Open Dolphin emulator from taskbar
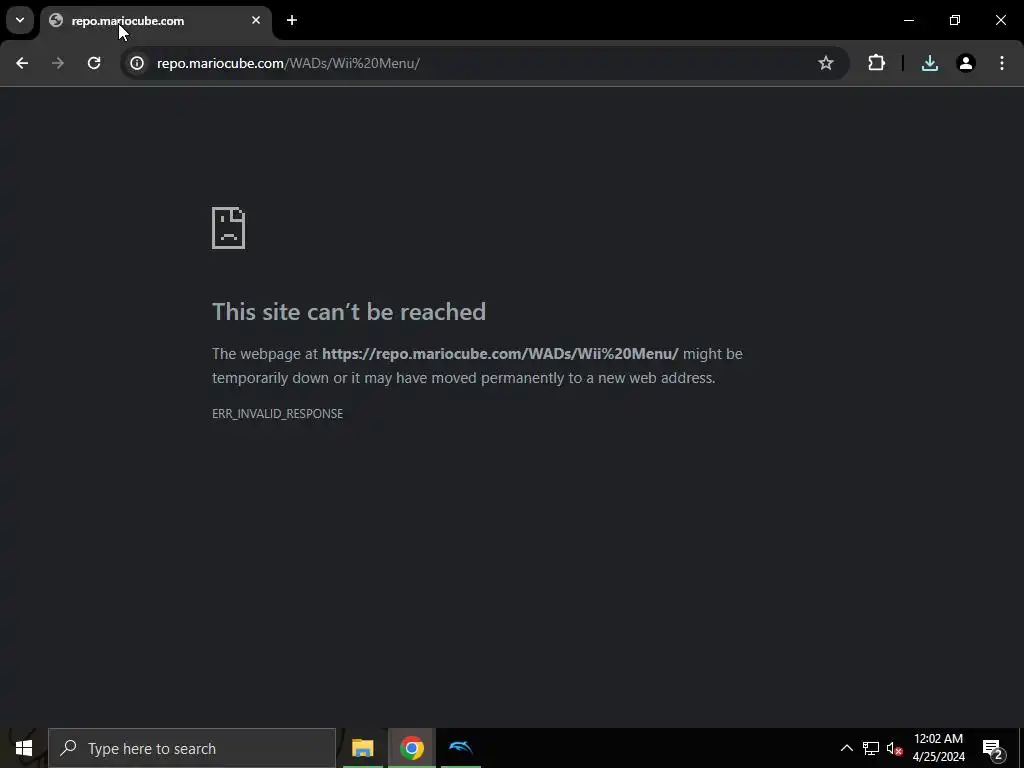Screen dimensions: 1024x768 pos(461,748)
